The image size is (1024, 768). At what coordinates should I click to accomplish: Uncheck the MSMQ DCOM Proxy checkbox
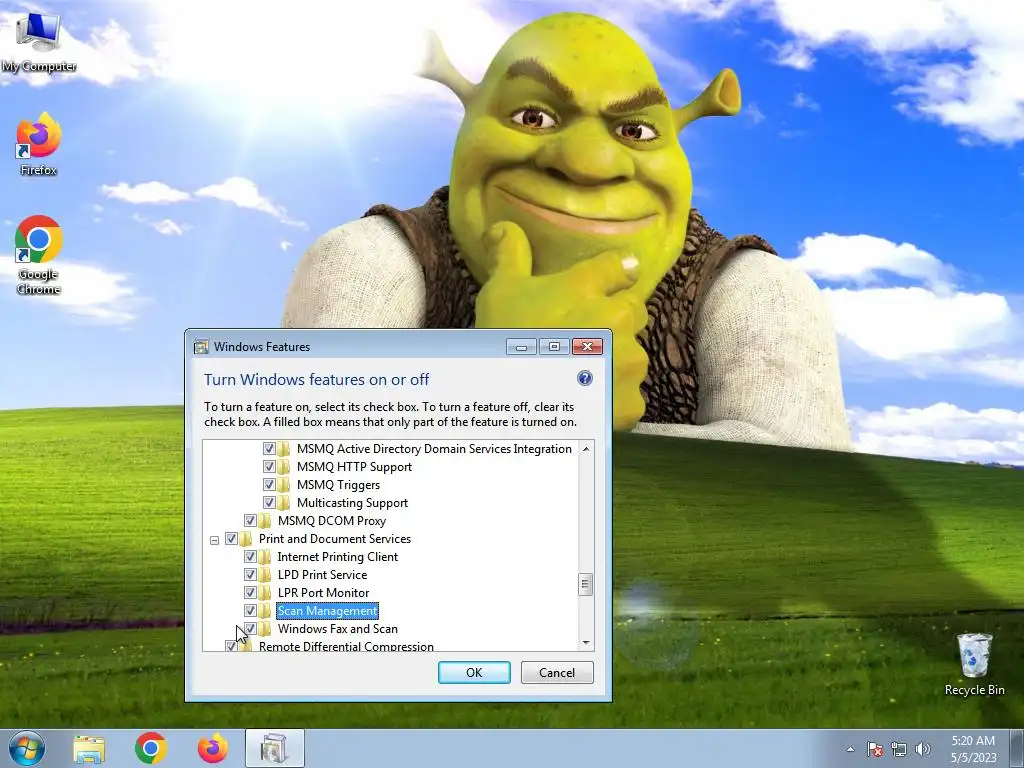[x=250, y=520]
